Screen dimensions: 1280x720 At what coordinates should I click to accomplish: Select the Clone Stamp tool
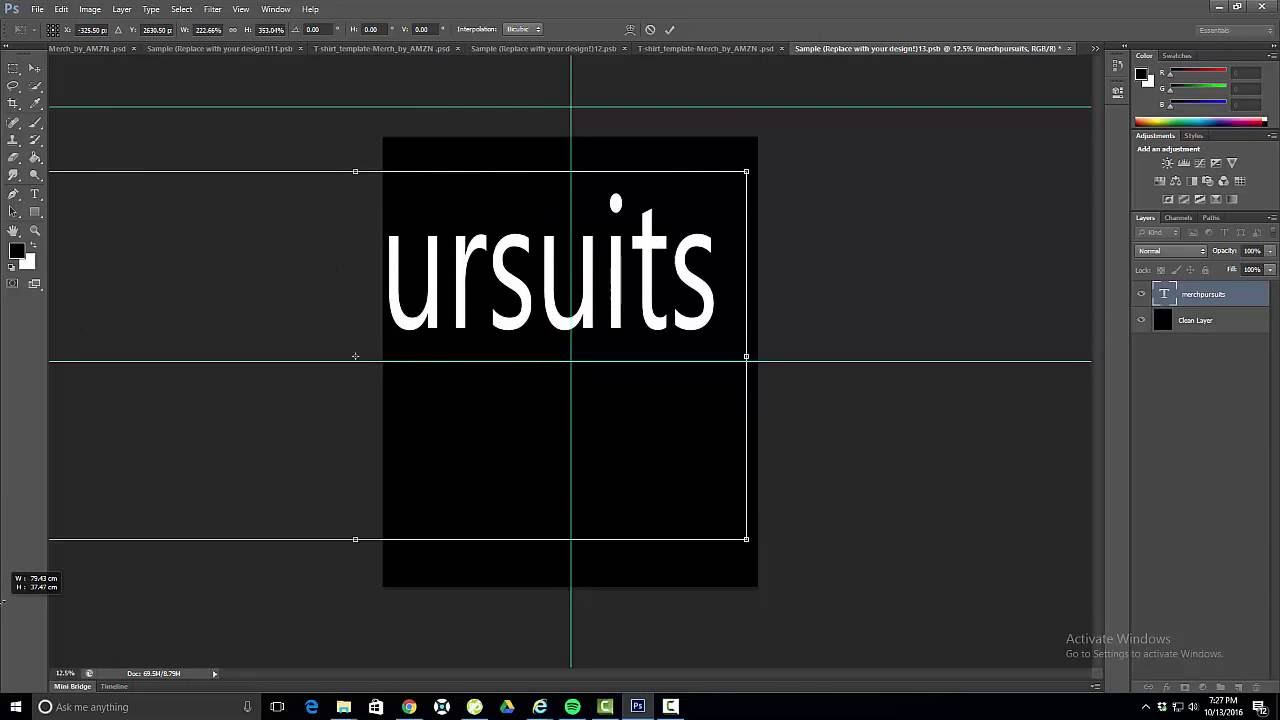click(13, 140)
